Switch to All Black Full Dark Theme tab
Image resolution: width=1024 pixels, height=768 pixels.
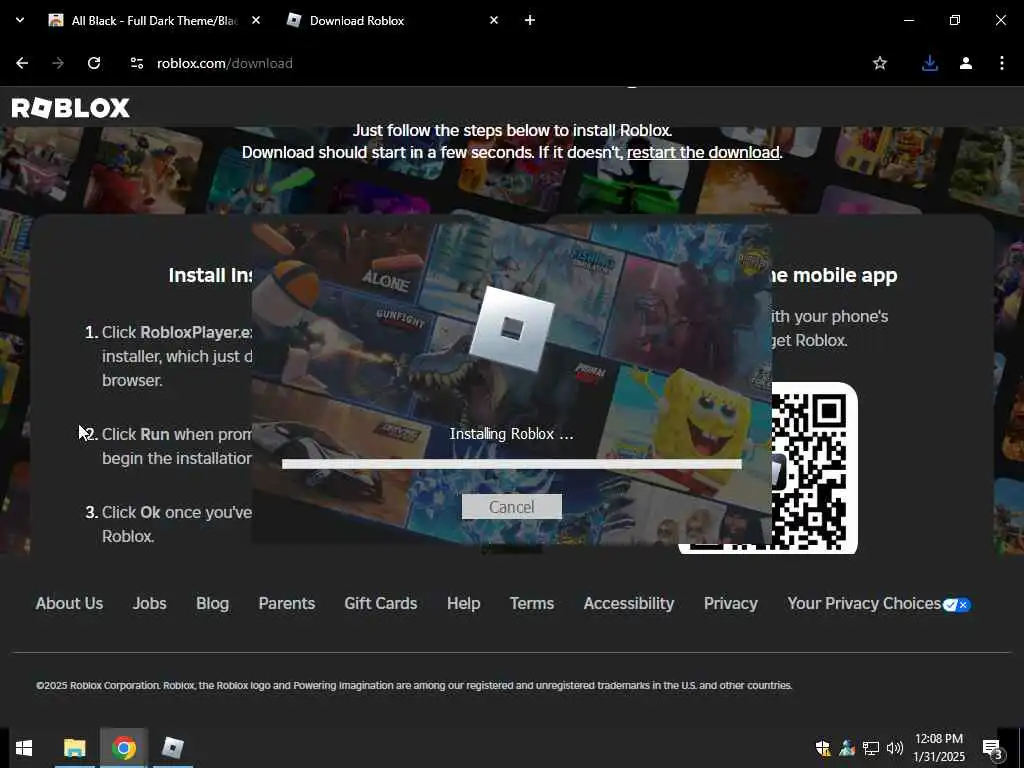point(155,20)
